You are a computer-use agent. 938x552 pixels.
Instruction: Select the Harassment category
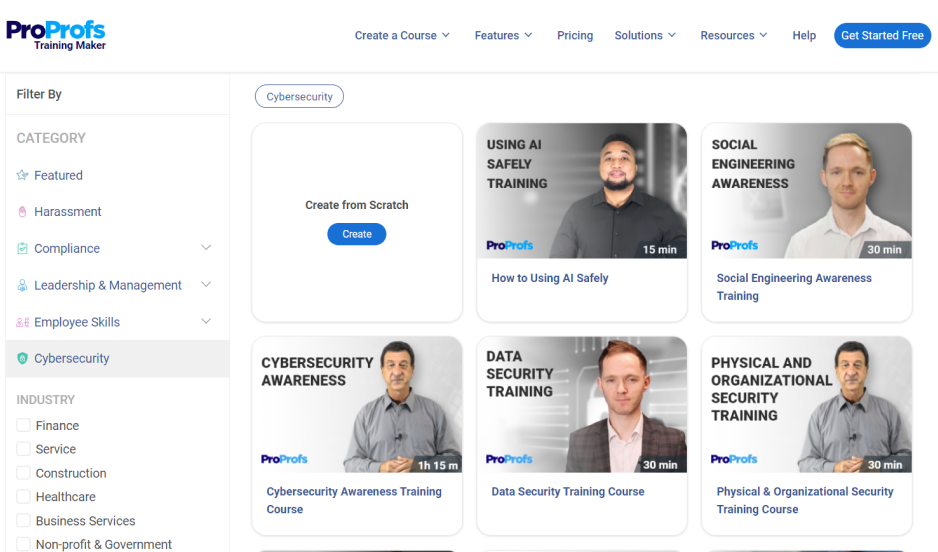tap(68, 212)
